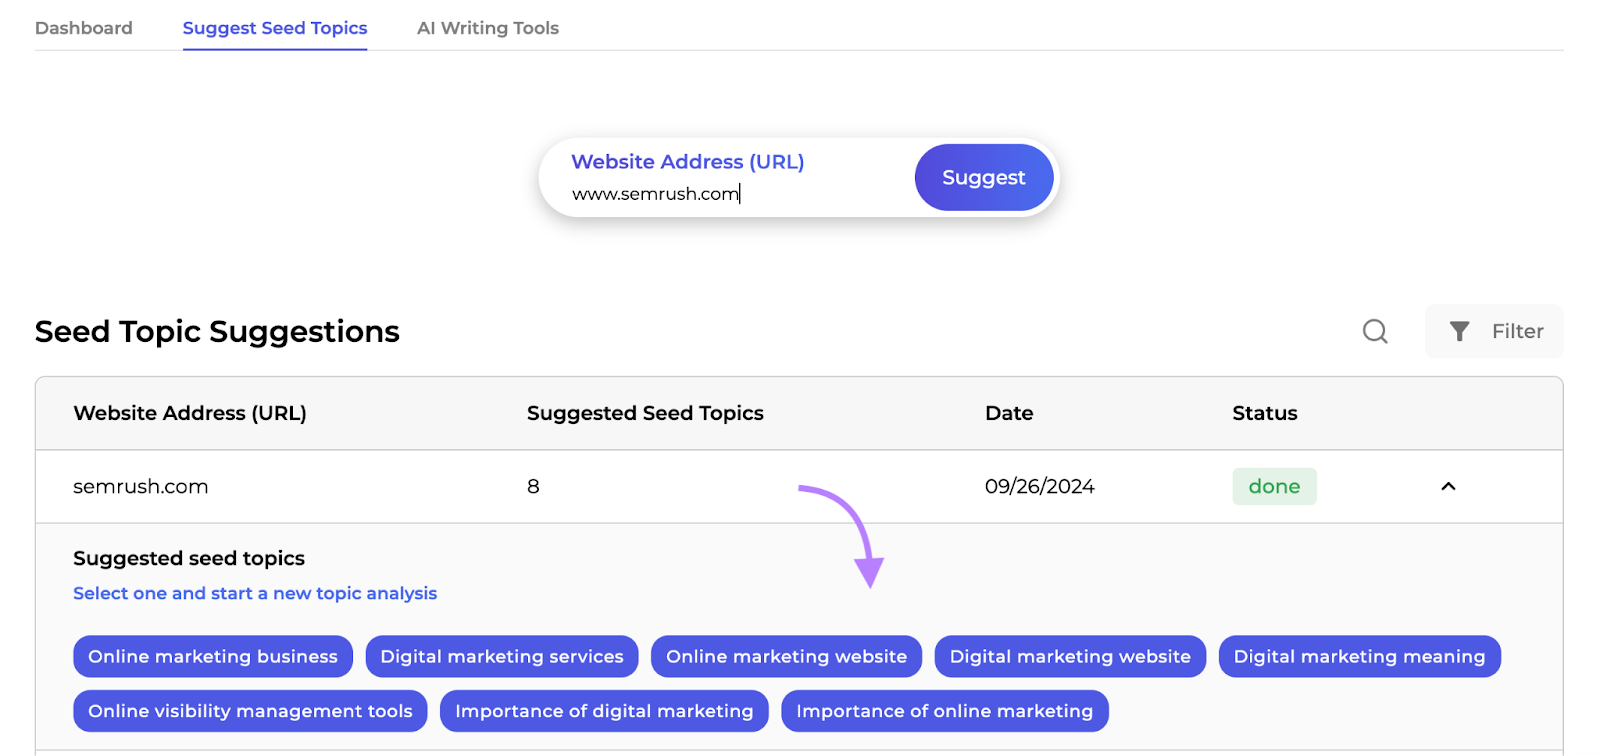The image size is (1600, 756).
Task: Click the semrush.com table row entry
Action: [x=141, y=486]
